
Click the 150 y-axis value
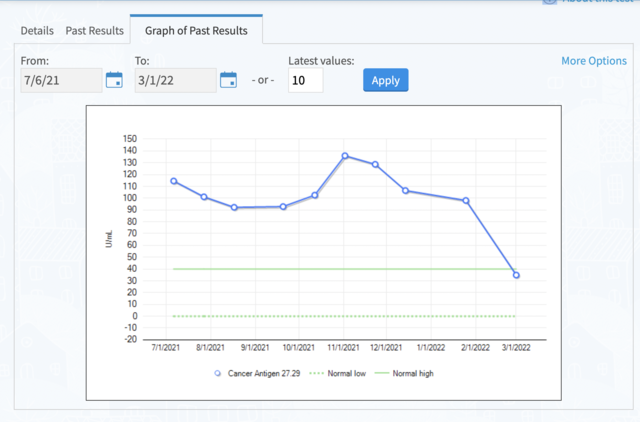click(130, 139)
